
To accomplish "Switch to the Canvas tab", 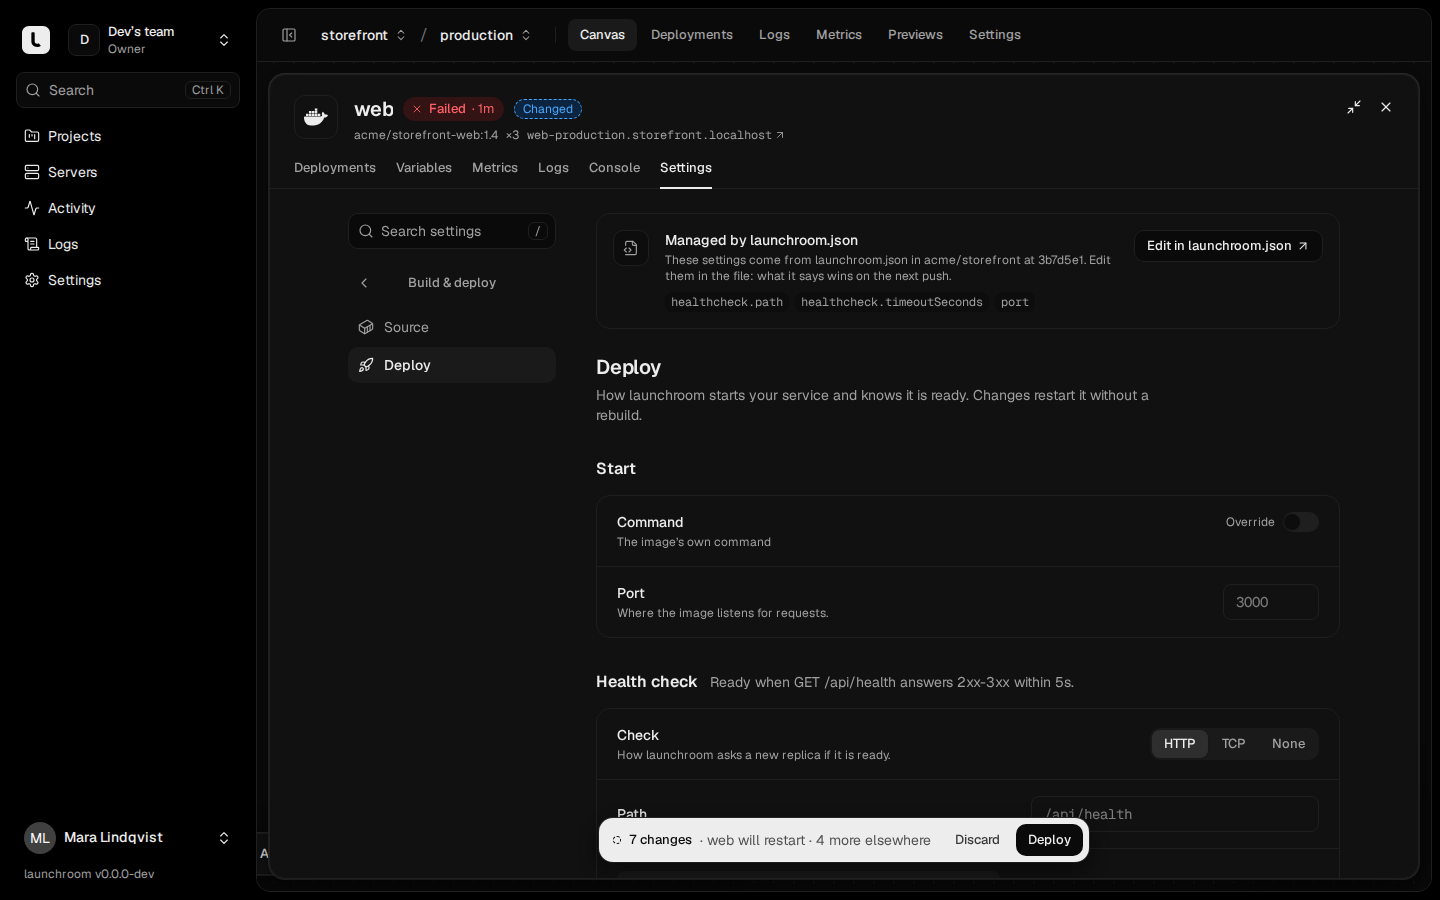I will pos(602,35).
